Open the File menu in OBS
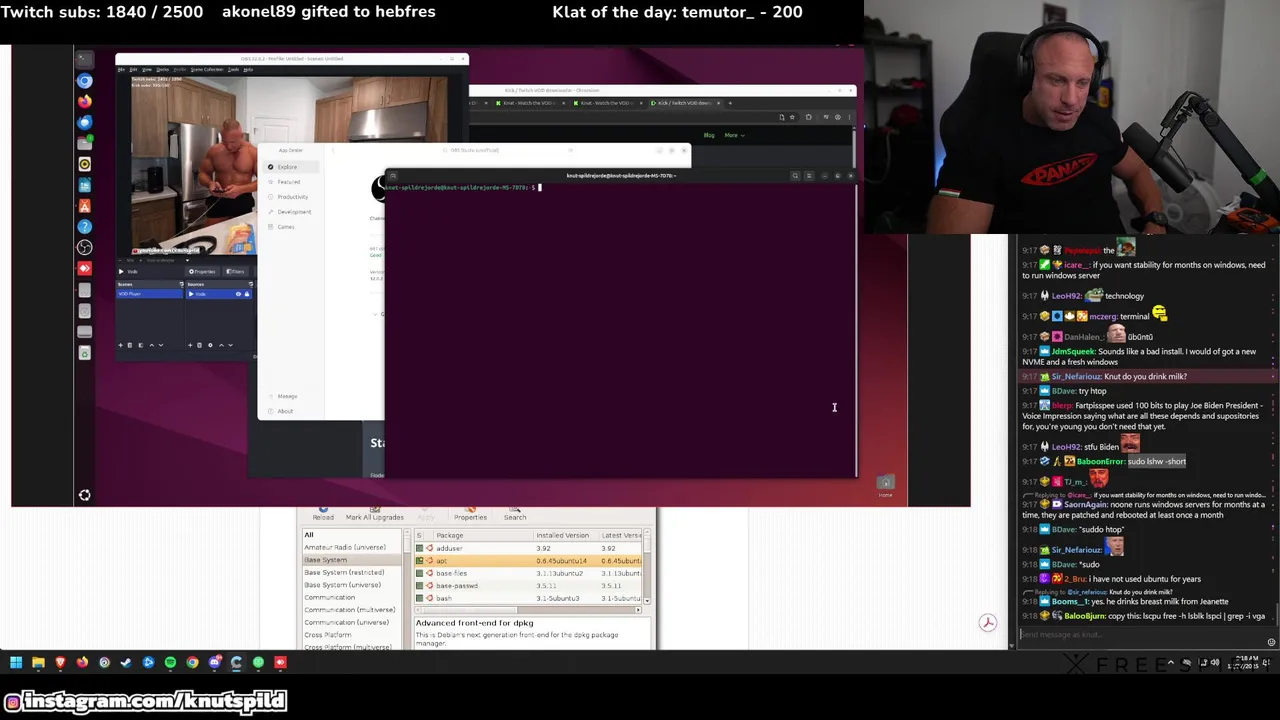 [121, 69]
